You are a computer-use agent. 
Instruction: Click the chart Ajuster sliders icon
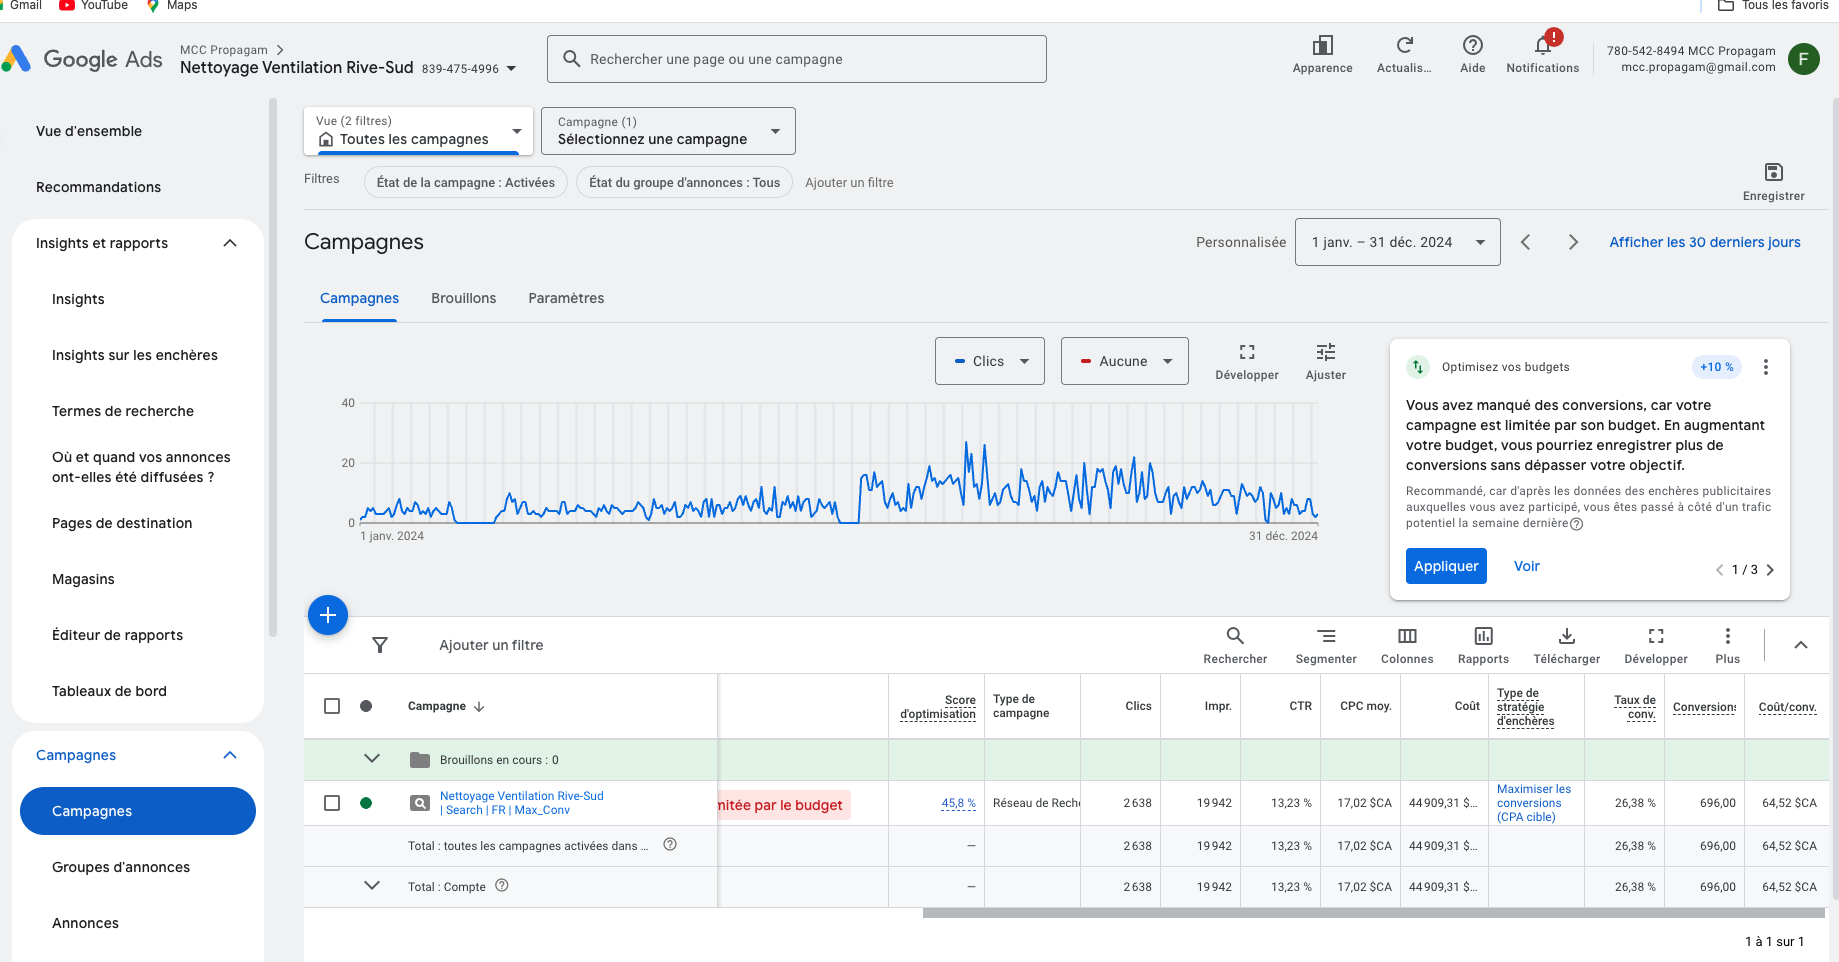point(1326,352)
